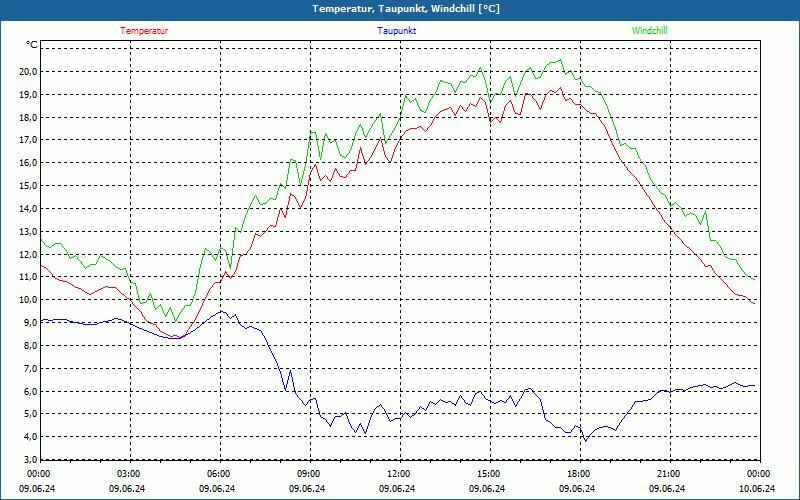
Task: Select the 18:00 time axis label
Action: (x=579, y=474)
